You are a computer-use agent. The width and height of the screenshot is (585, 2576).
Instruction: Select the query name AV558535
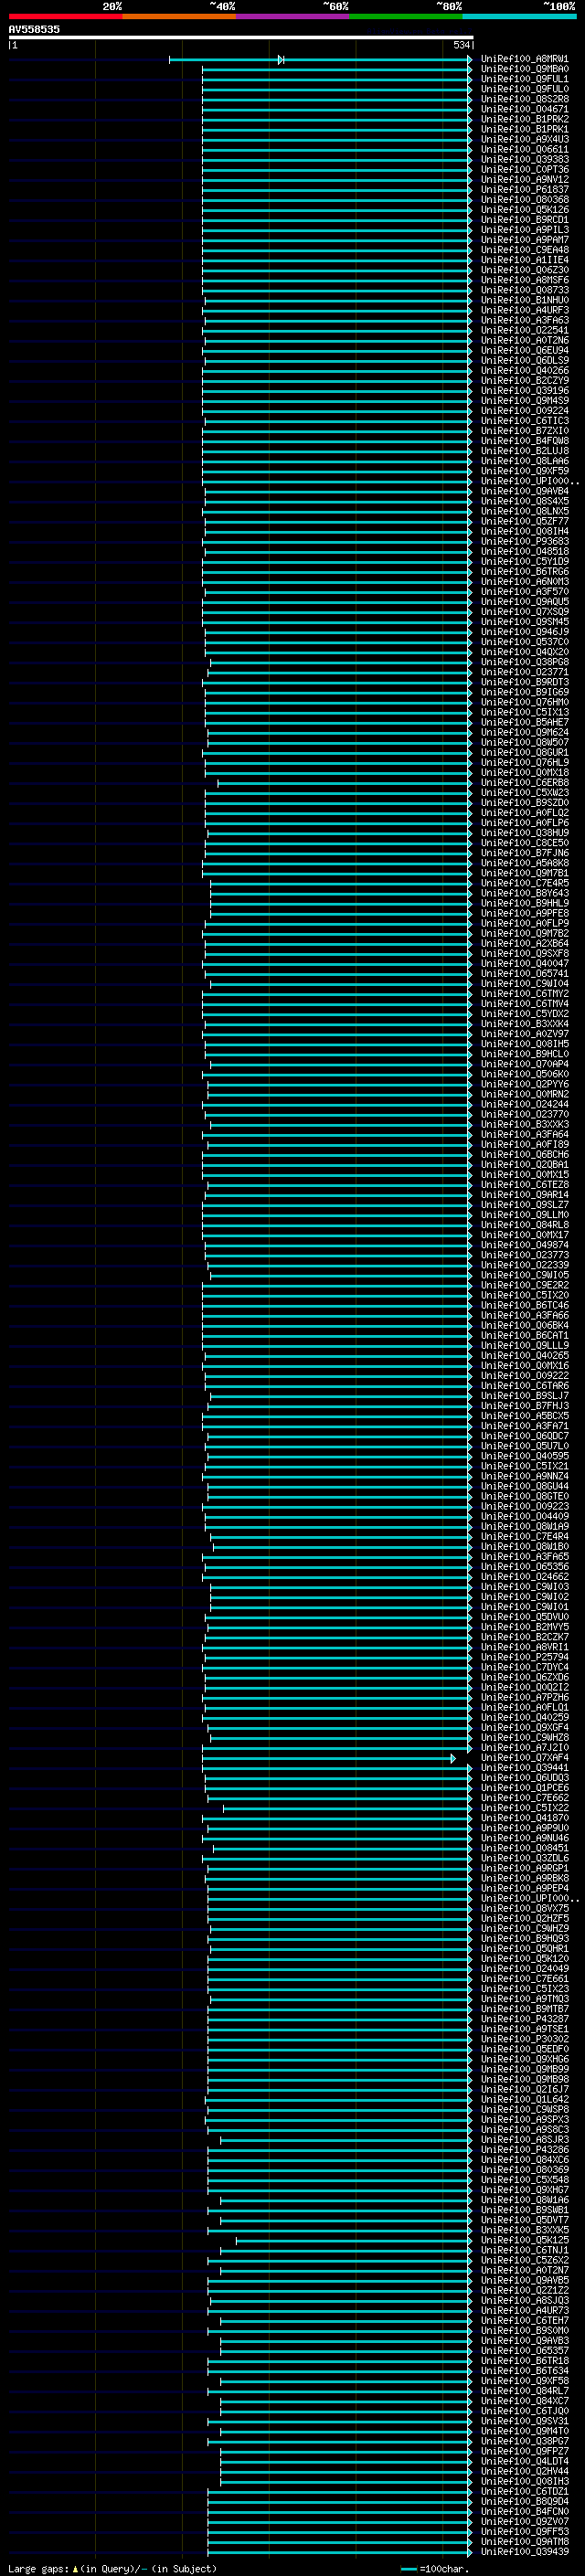coord(34,29)
